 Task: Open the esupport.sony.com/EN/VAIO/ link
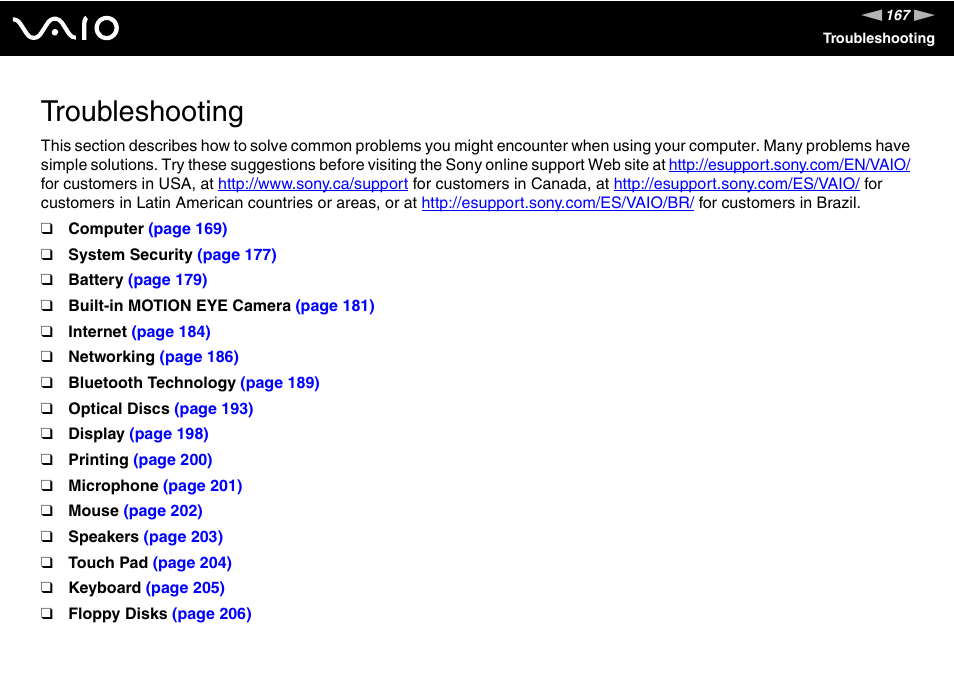pos(789,165)
